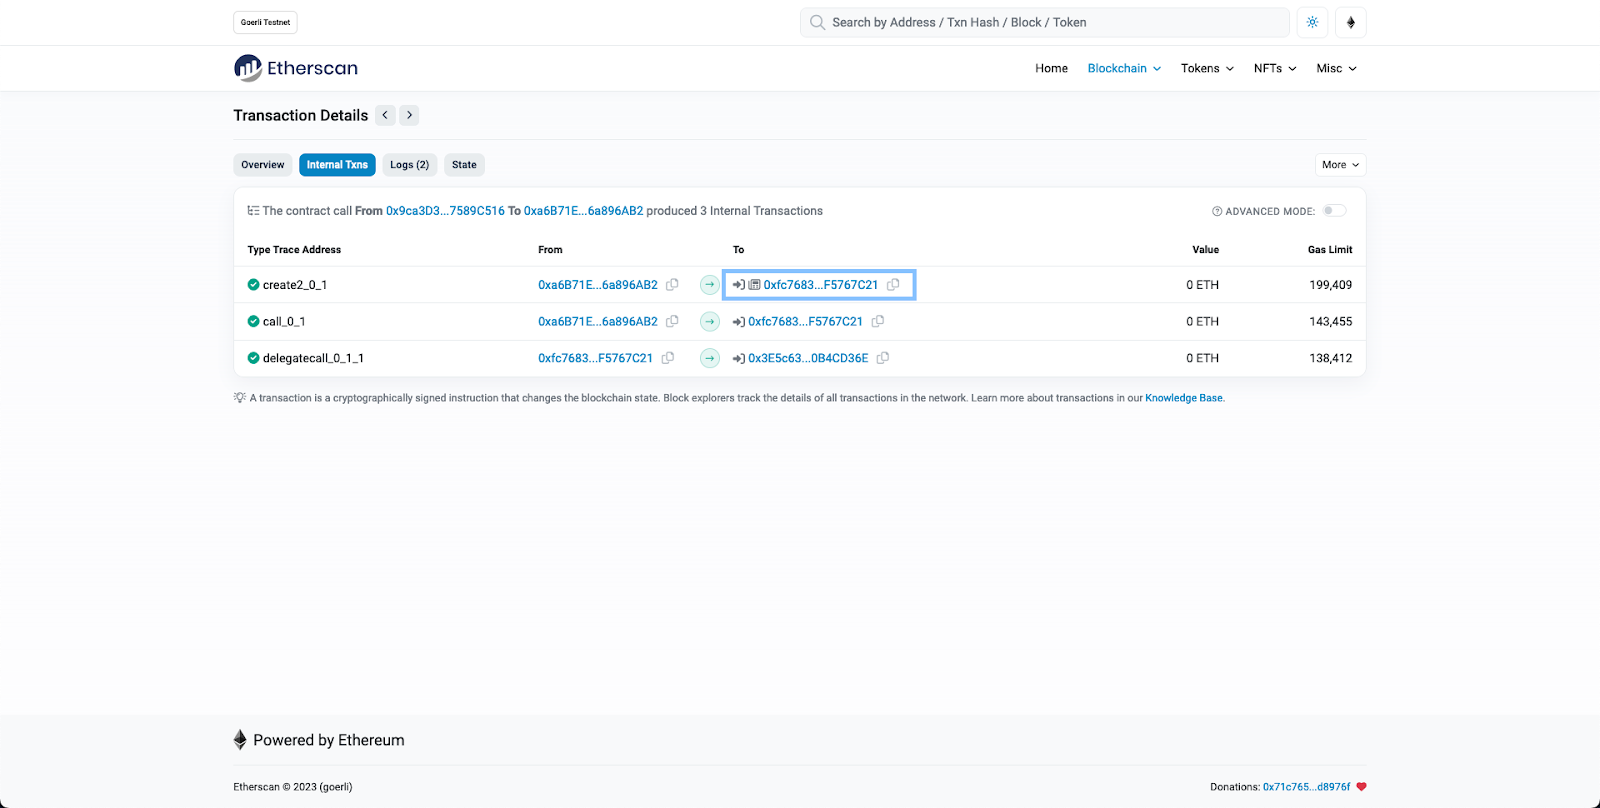Open the More dropdown
This screenshot has width=1600, height=808.
click(x=1340, y=165)
